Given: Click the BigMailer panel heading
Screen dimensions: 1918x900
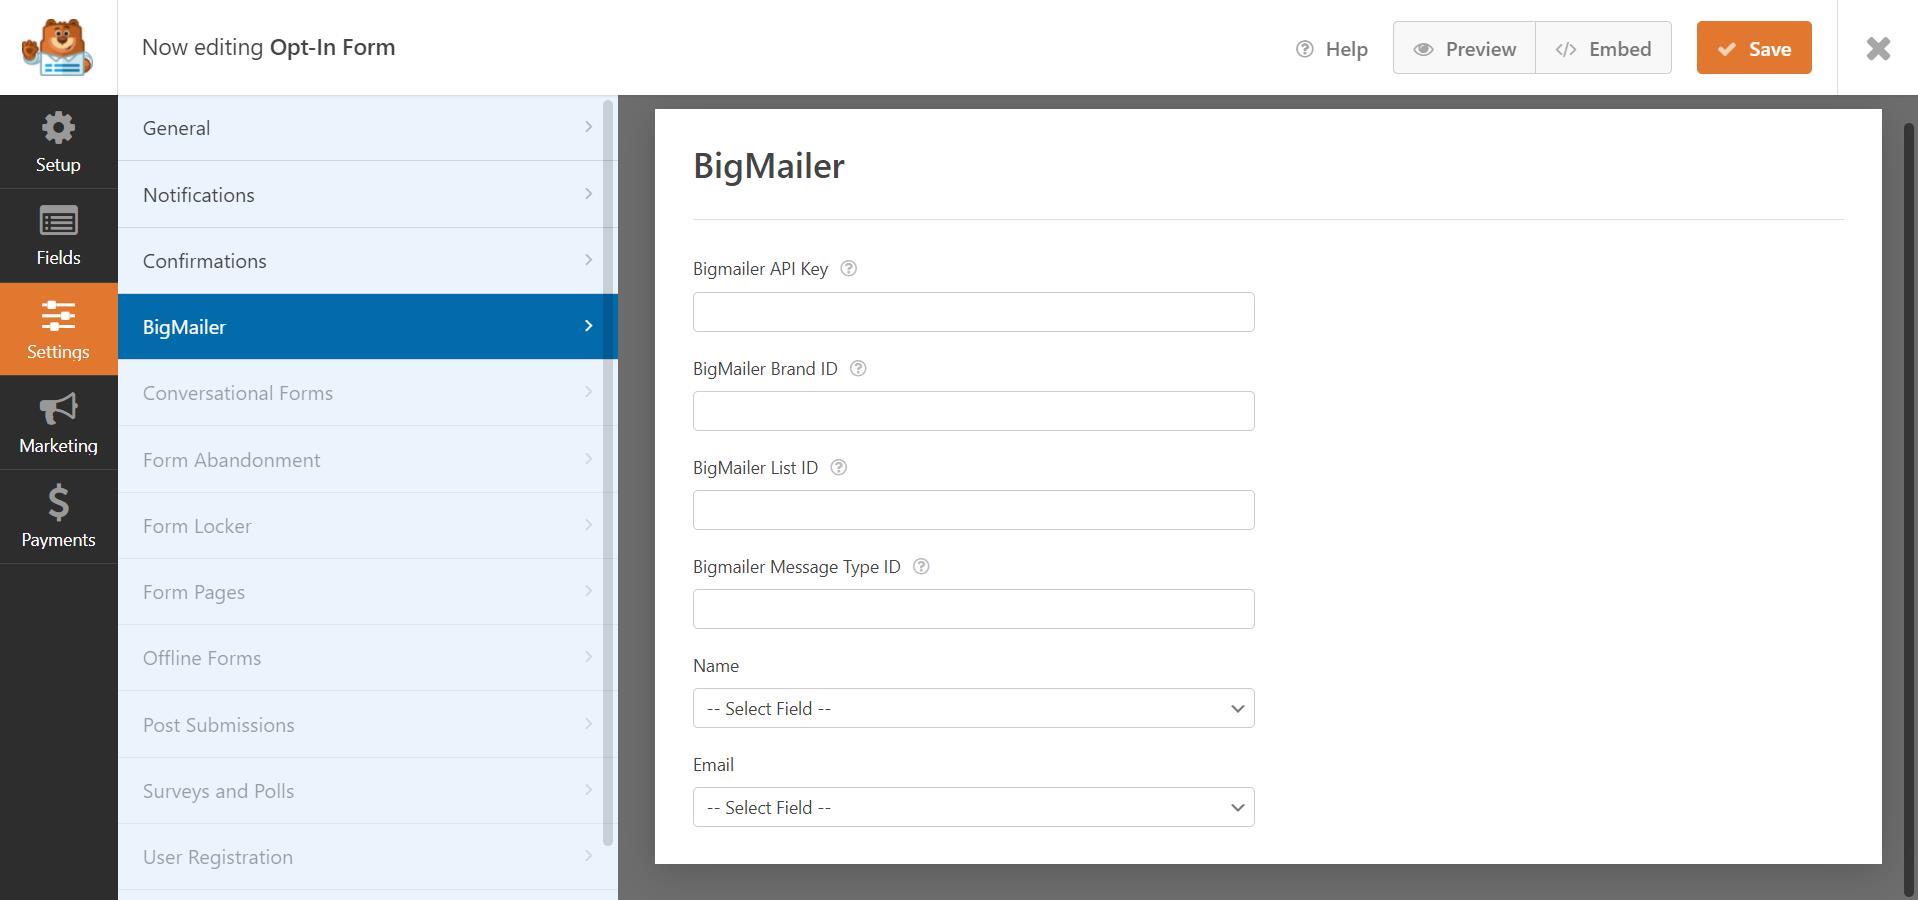Looking at the screenshot, I should tap(769, 166).
